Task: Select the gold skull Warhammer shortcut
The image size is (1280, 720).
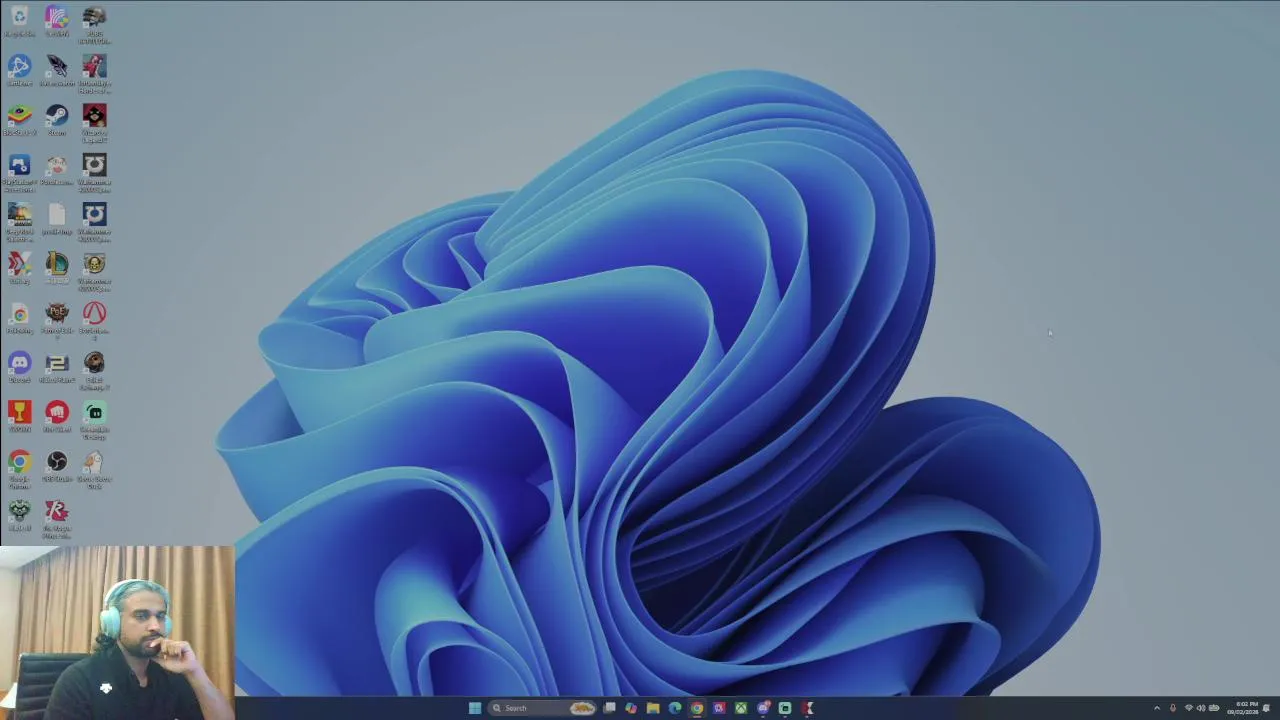Action: pos(94,271)
